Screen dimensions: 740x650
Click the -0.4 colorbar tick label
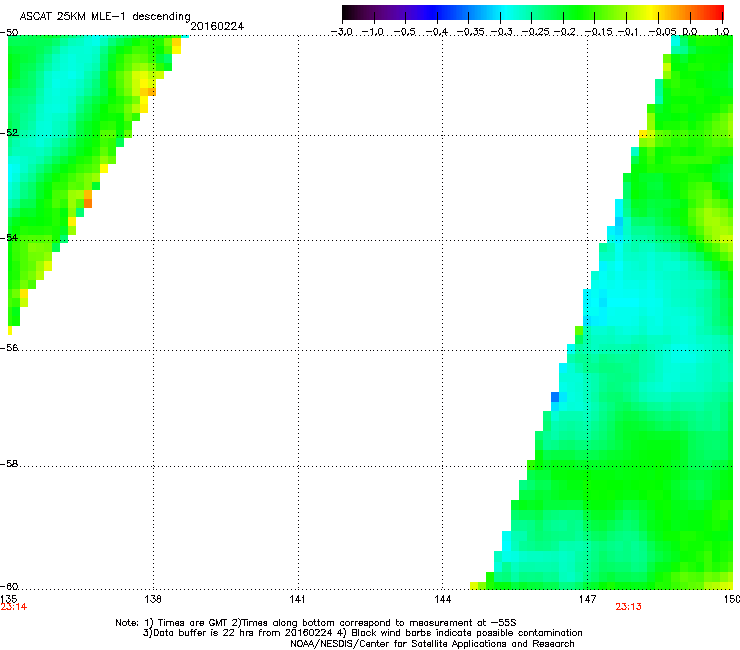click(437, 32)
